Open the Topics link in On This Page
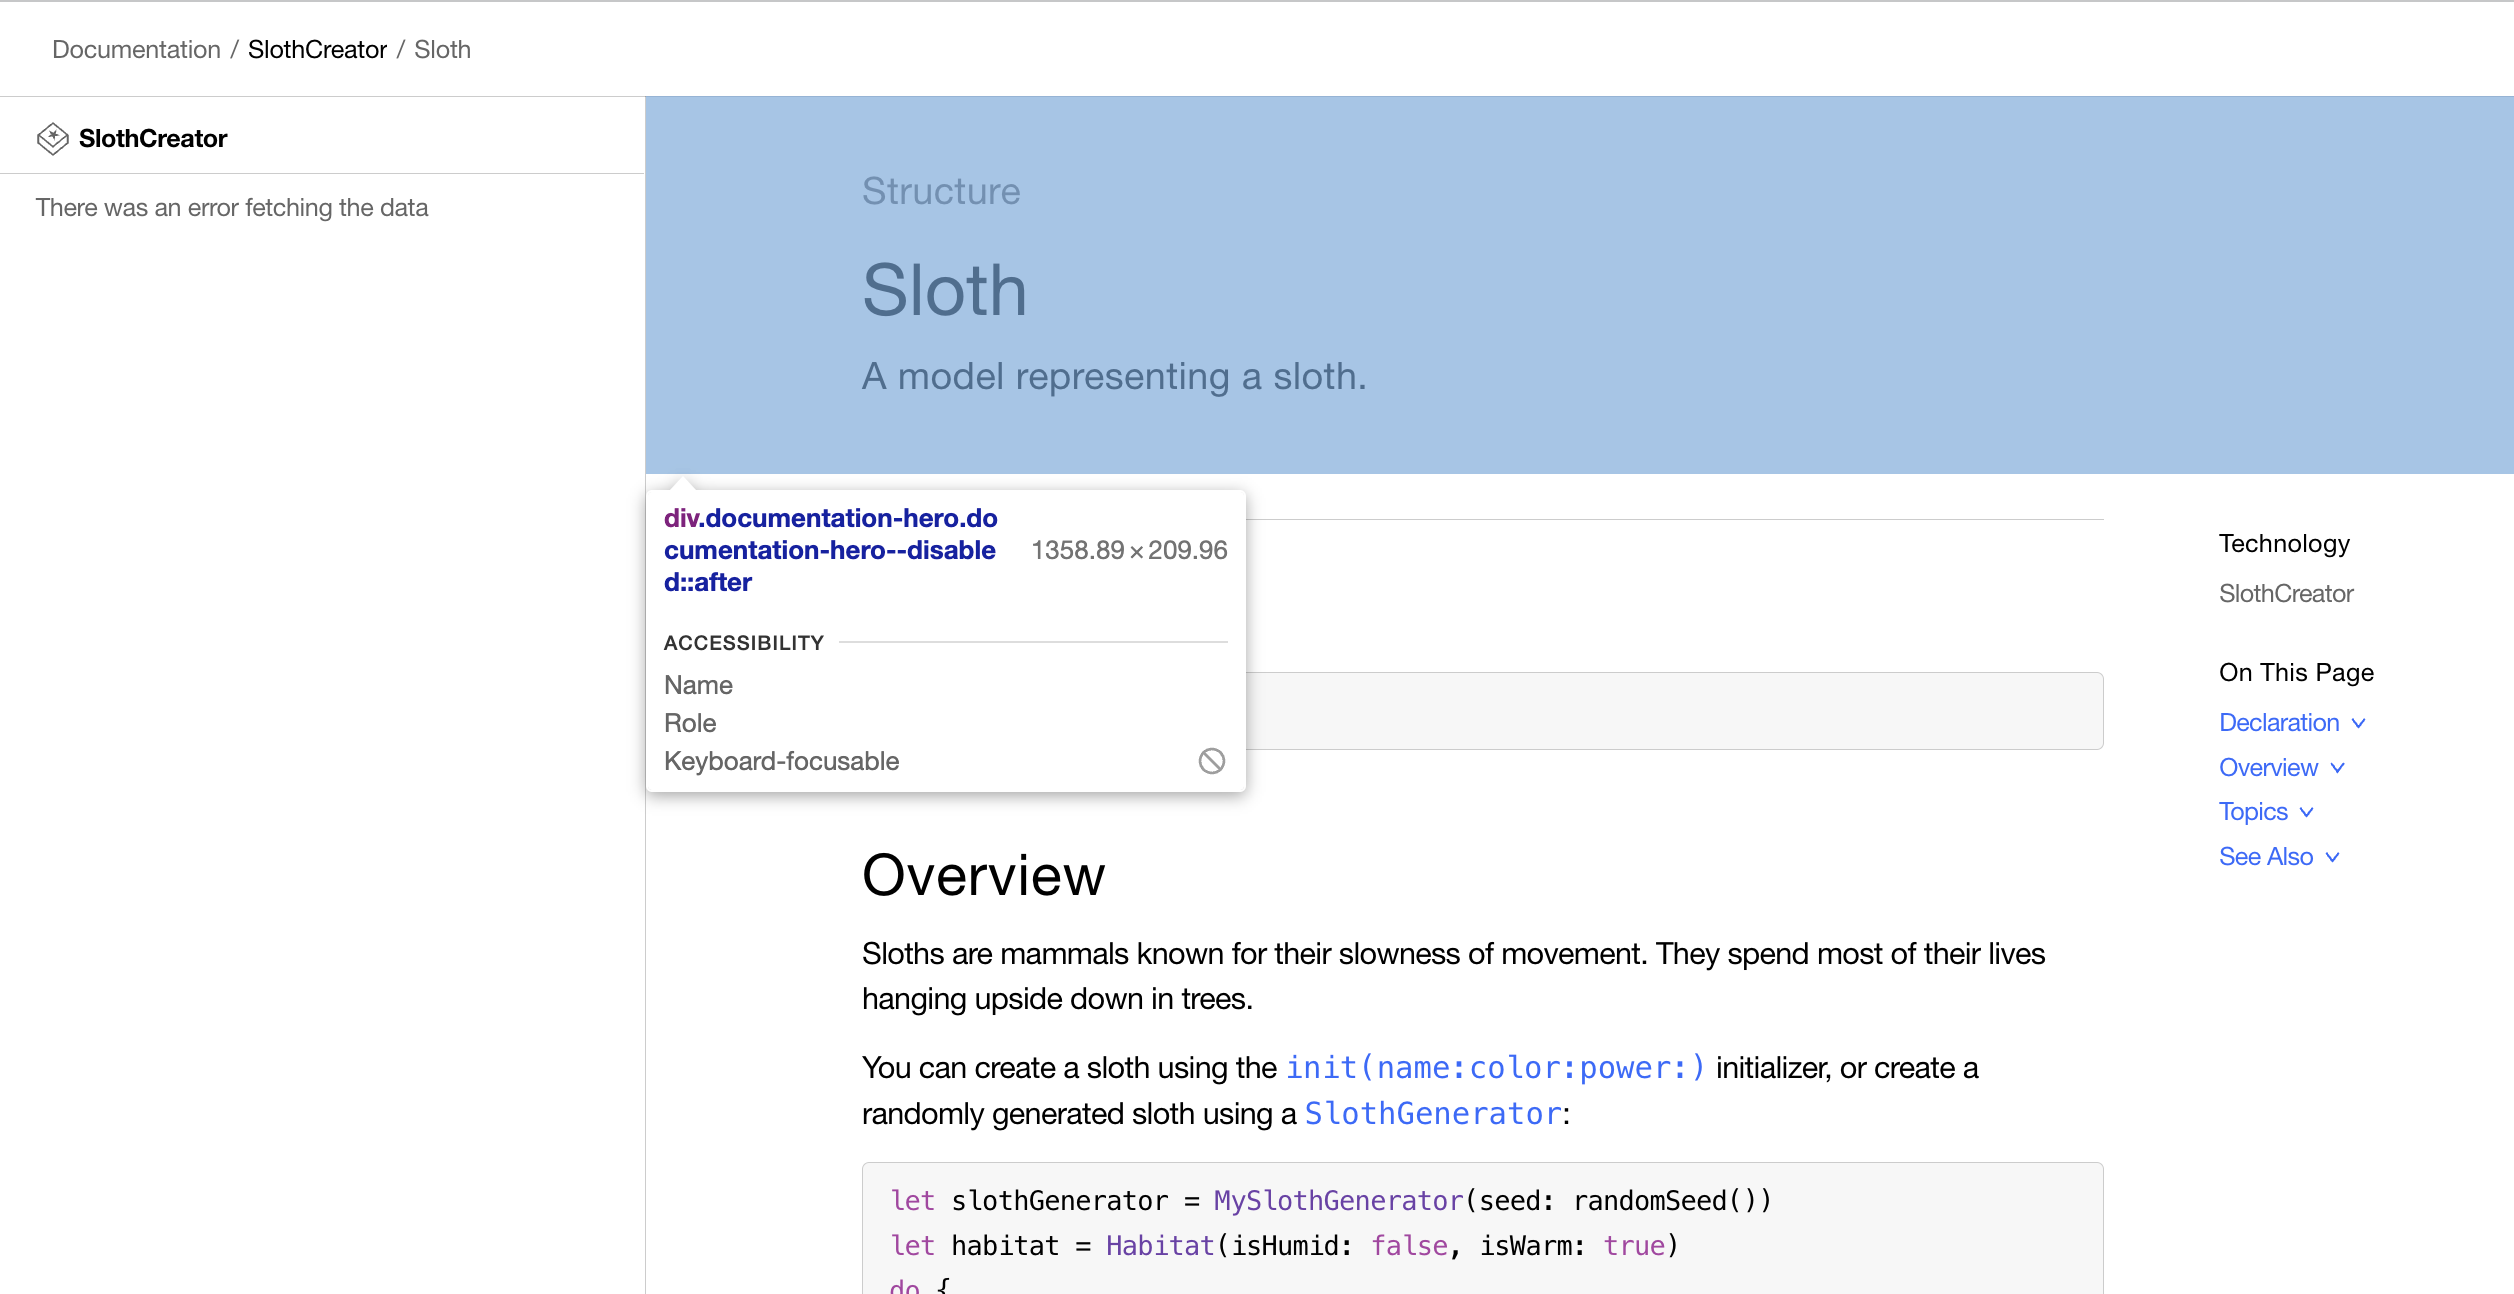Image resolution: width=2514 pixels, height=1294 pixels. pyautogui.click(x=2253, y=812)
